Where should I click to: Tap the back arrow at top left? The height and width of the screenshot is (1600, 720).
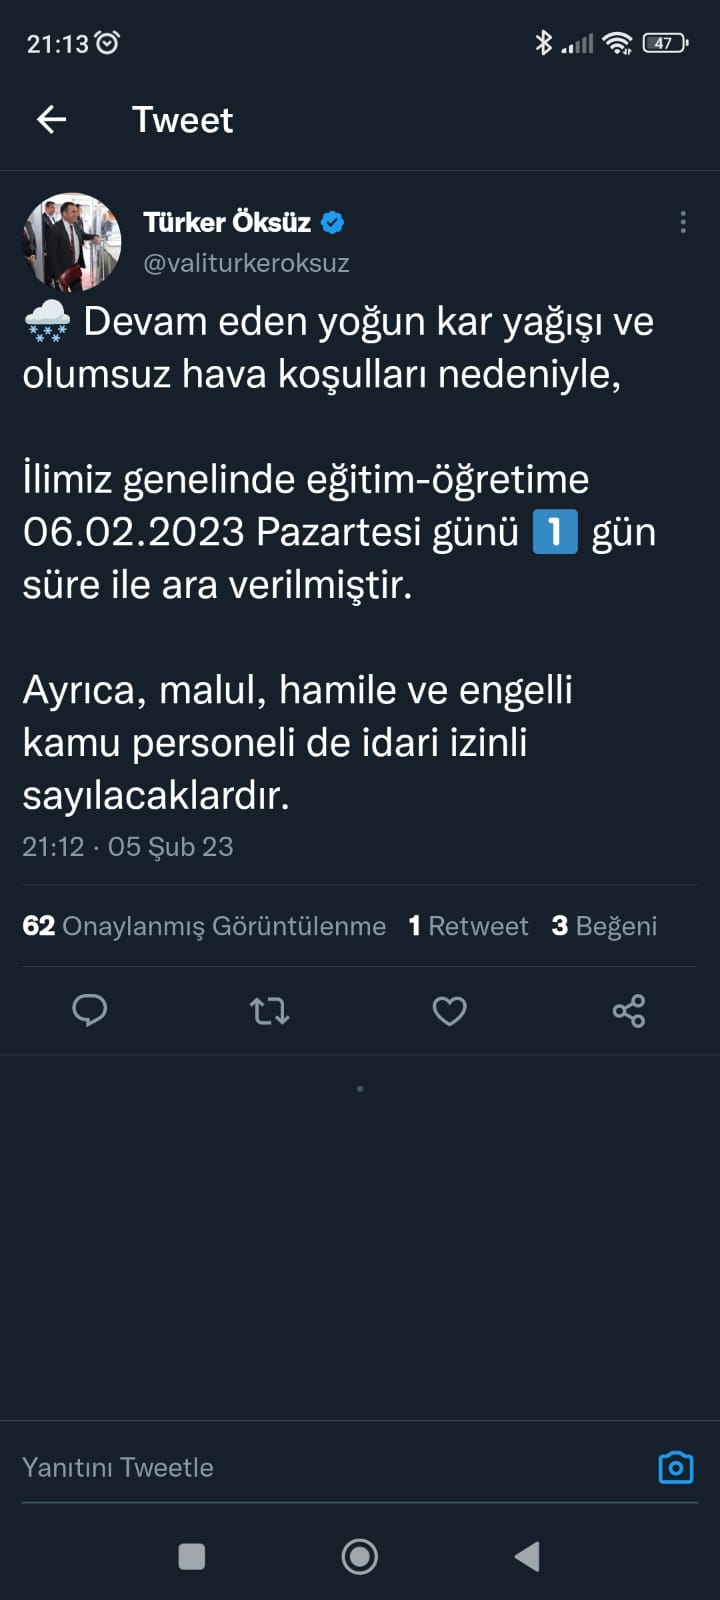[x=50, y=119]
